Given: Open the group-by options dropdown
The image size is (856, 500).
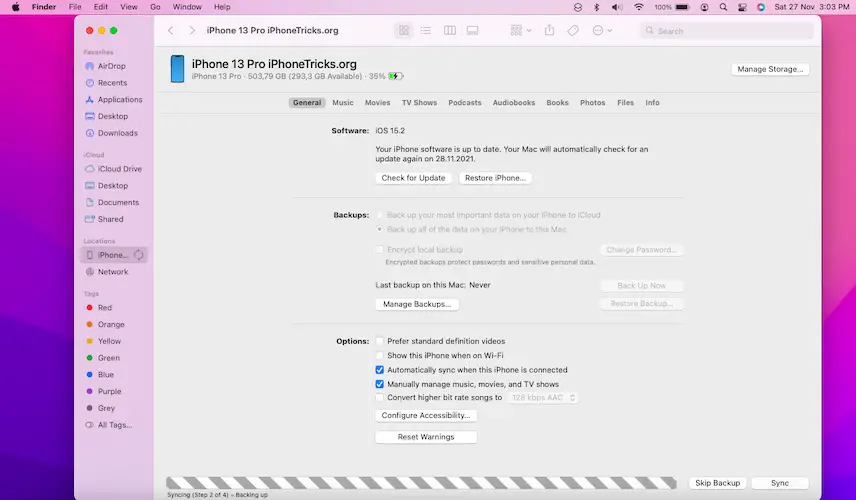Looking at the screenshot, I should (x=521, y=31).
